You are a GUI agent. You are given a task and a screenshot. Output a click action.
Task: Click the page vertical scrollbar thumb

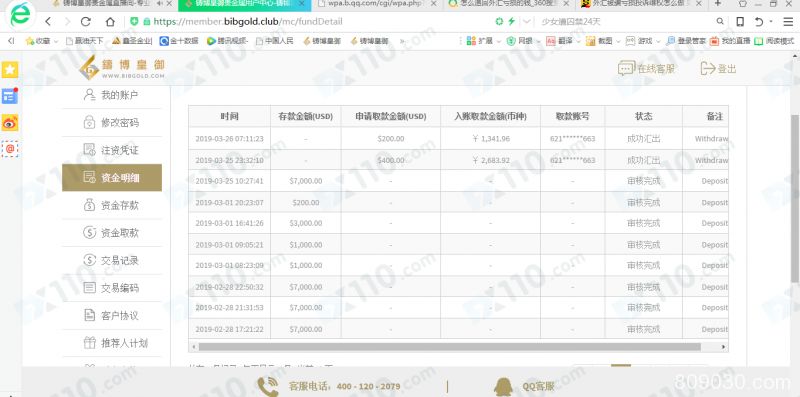tap(795, 199)
